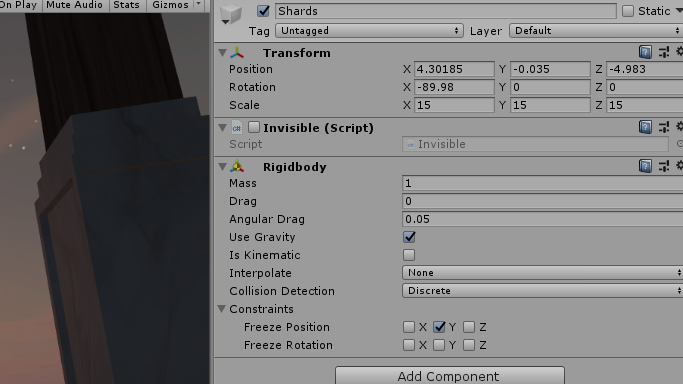The height and width of the screenshot is (384, 683).
Task: Disable the Use Gravity checkbox
Action: pos(409,237)
